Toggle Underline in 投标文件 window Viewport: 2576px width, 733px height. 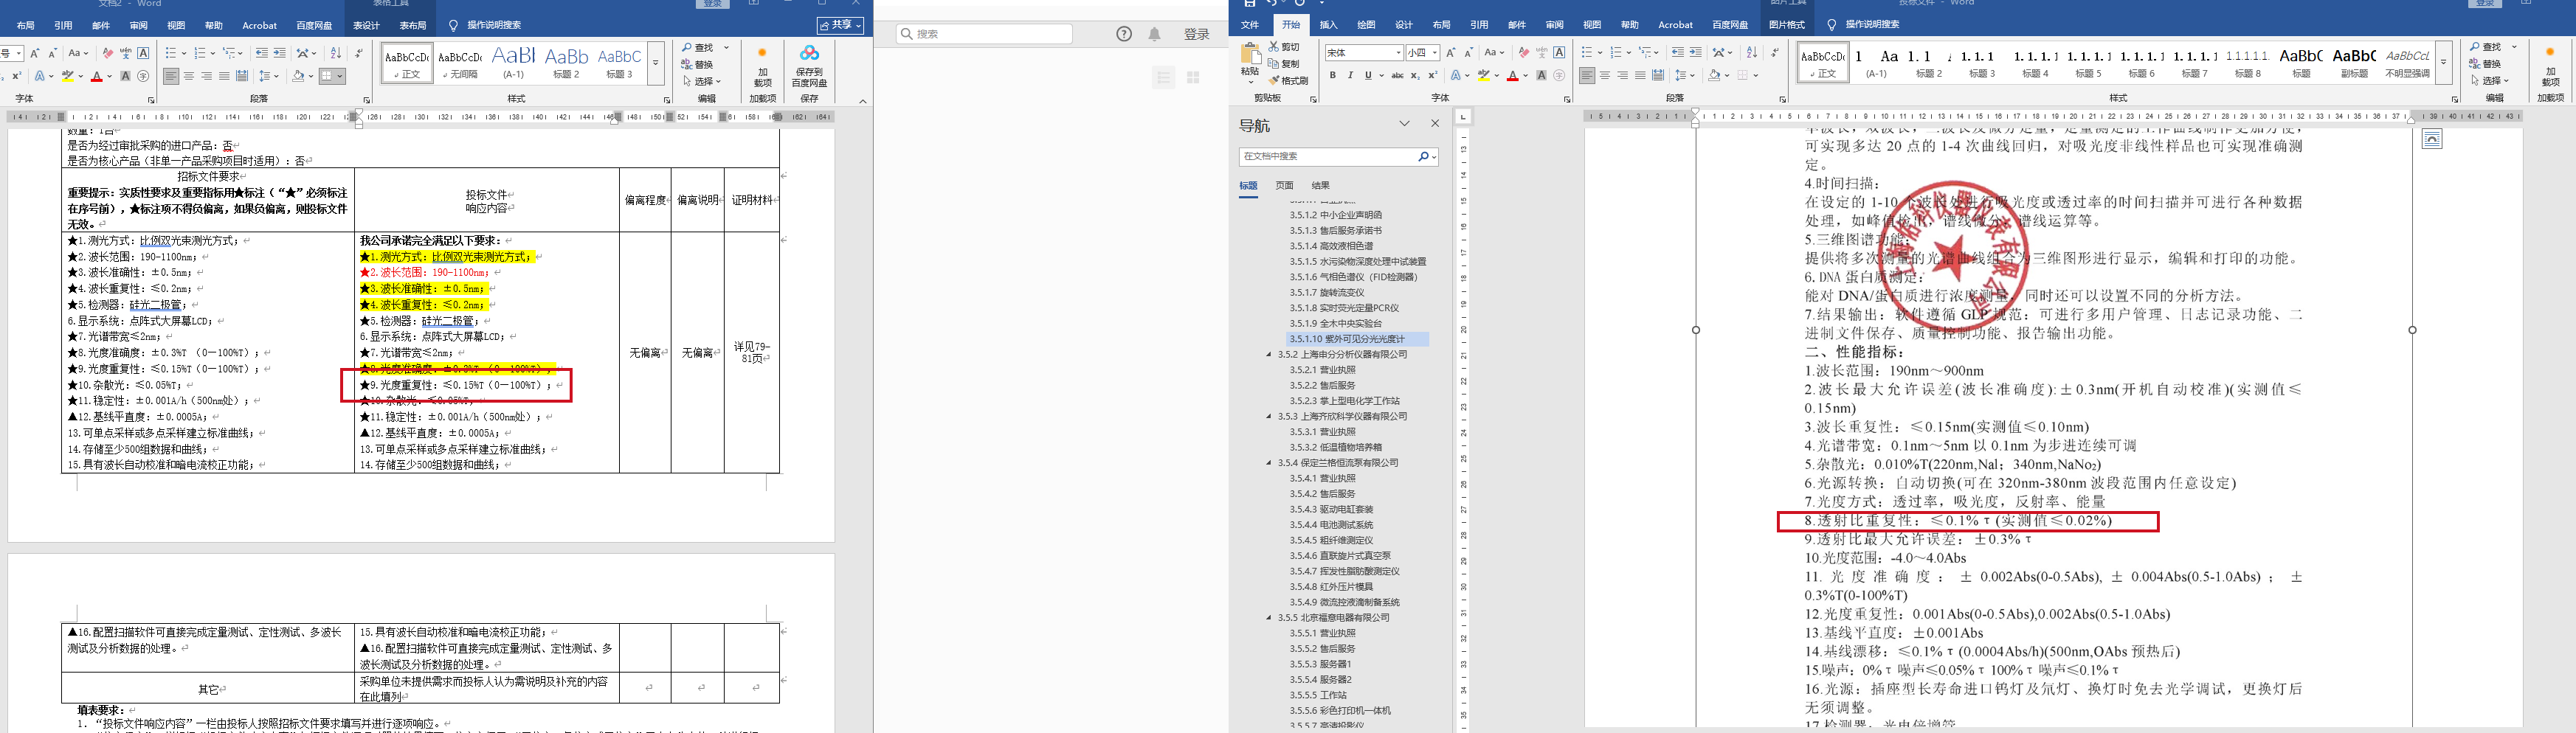1368,75
